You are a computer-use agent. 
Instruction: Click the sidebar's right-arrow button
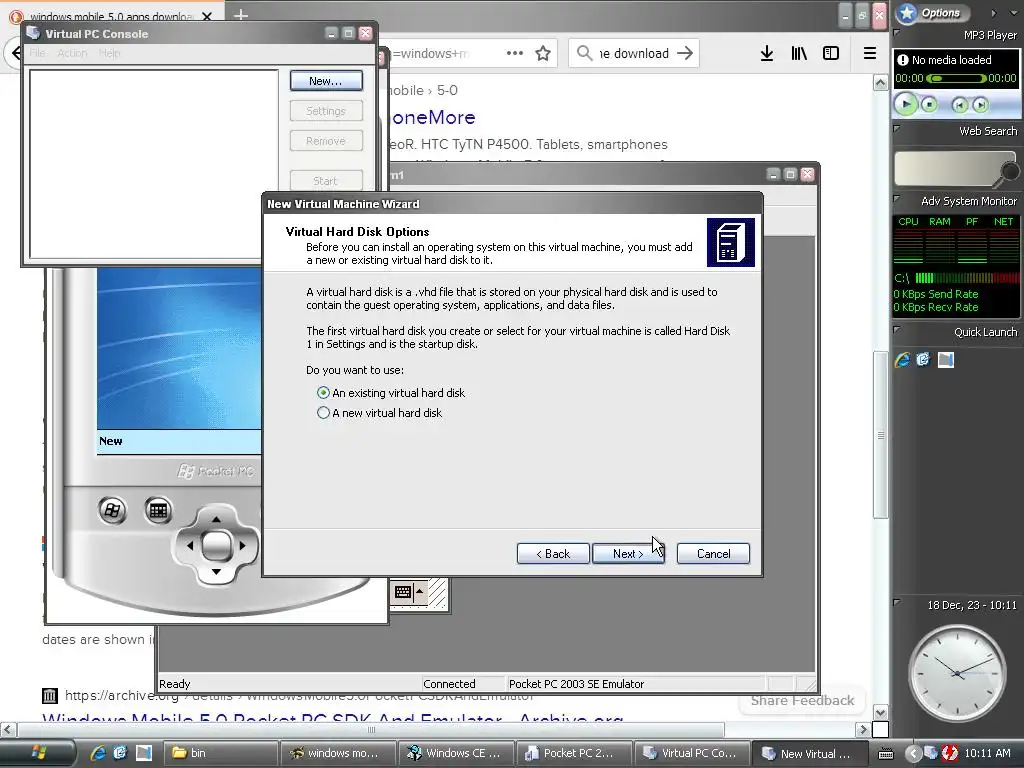point(993,13)
